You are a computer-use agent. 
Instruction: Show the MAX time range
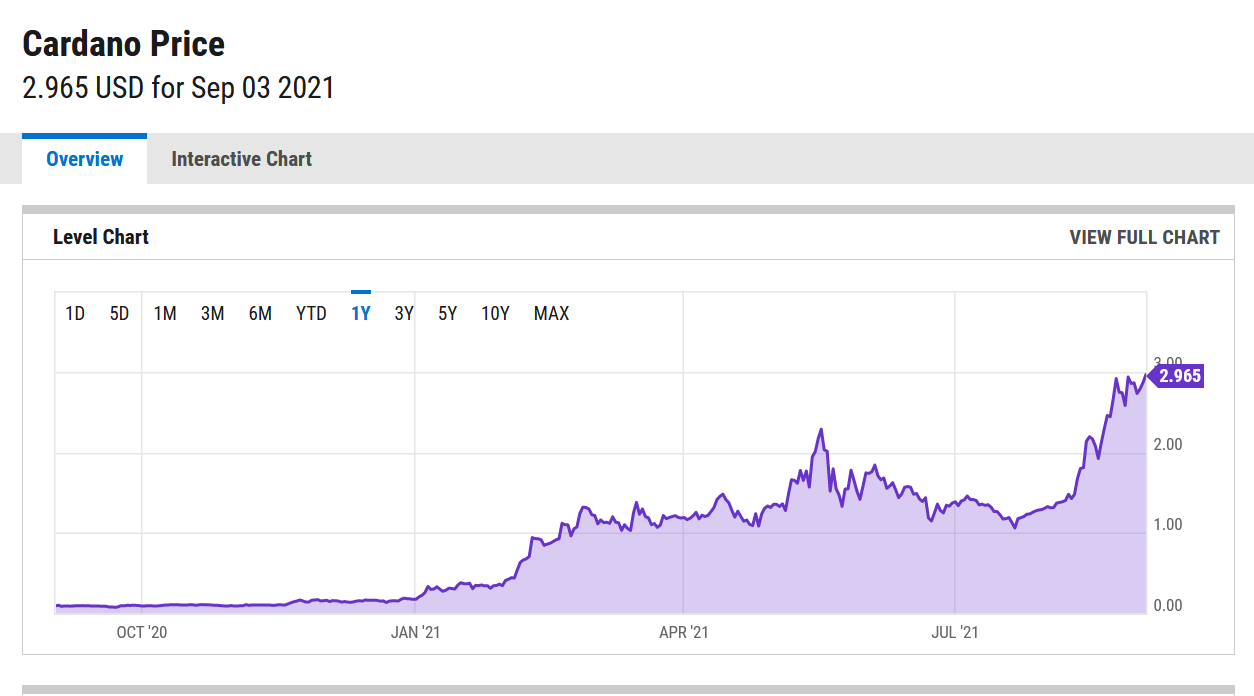(x=551, y=313)
